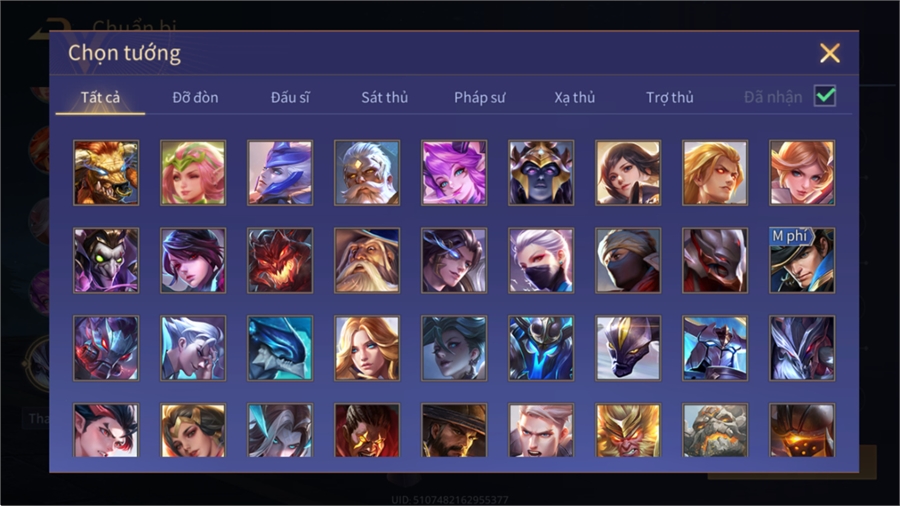Viewport: 900px width, 506px height.
Task: Filter heroes by Sát thủ tab
Action: tap(385, 98)
